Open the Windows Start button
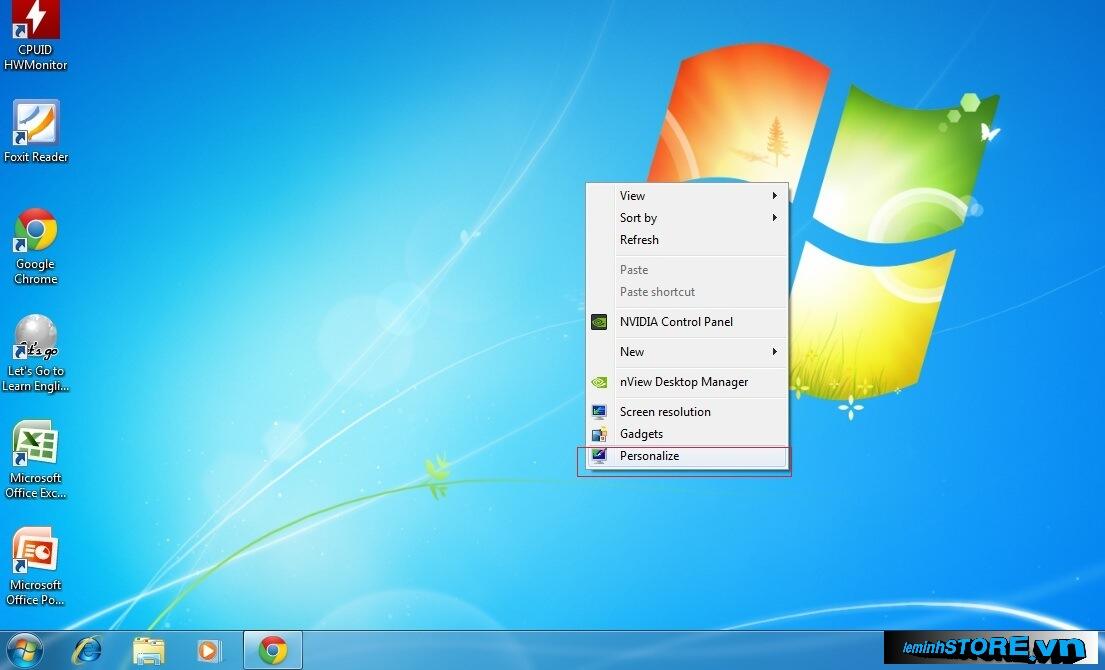This screenshot has height=670, width=1105. (24, 650)
